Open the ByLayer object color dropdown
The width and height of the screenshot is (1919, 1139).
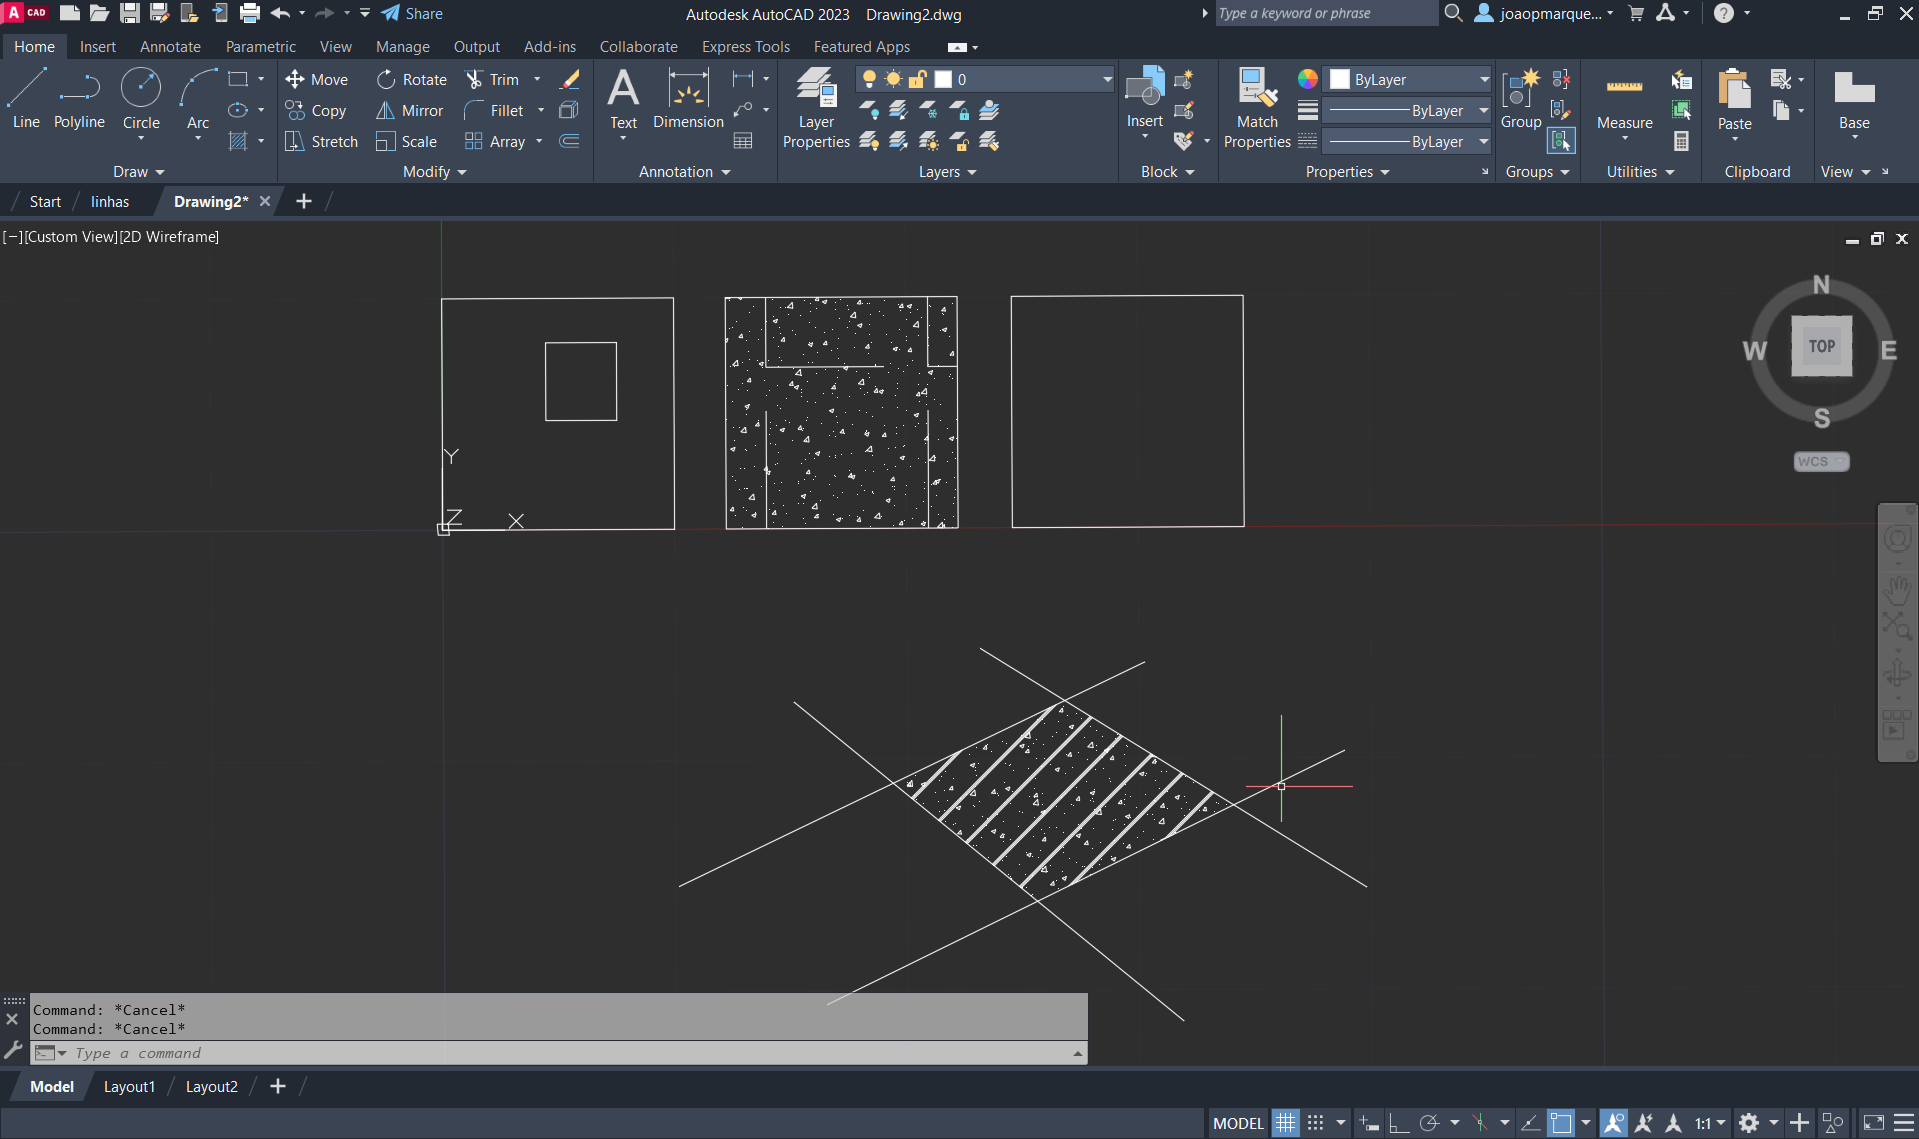pyautogui.click(x=1484, y=79)
